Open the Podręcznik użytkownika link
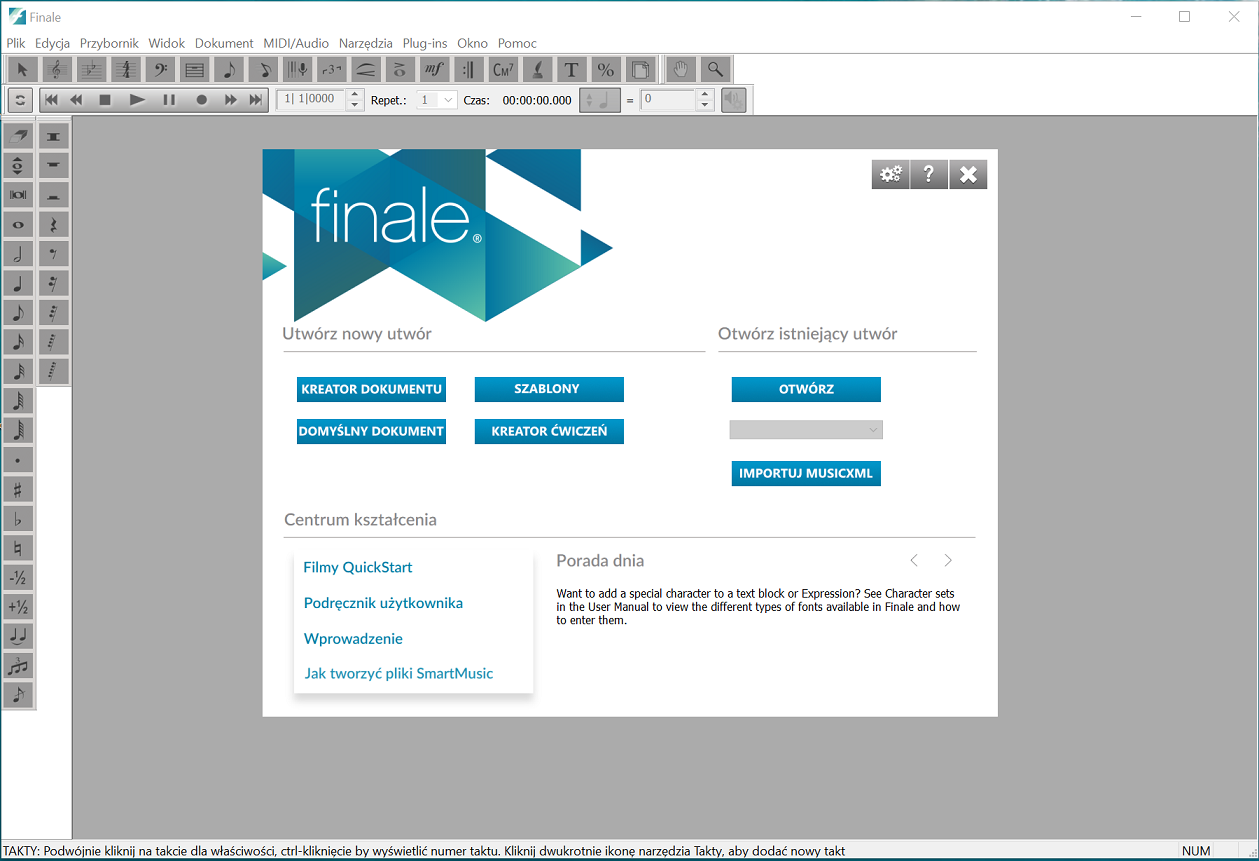Screen dimensions: 1259x861 click(x=383, y=603)
